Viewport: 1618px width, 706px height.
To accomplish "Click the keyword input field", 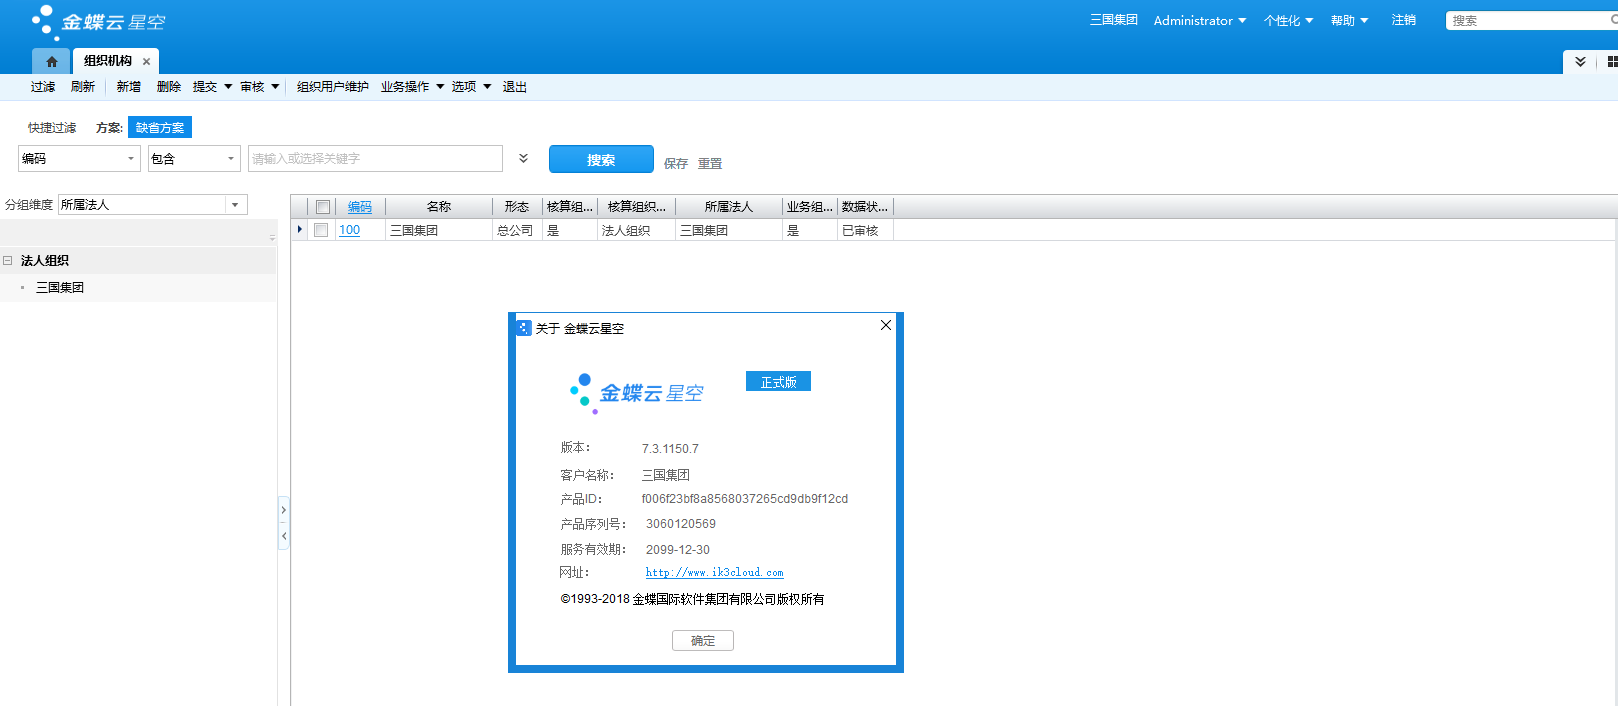I will point(375,158).
